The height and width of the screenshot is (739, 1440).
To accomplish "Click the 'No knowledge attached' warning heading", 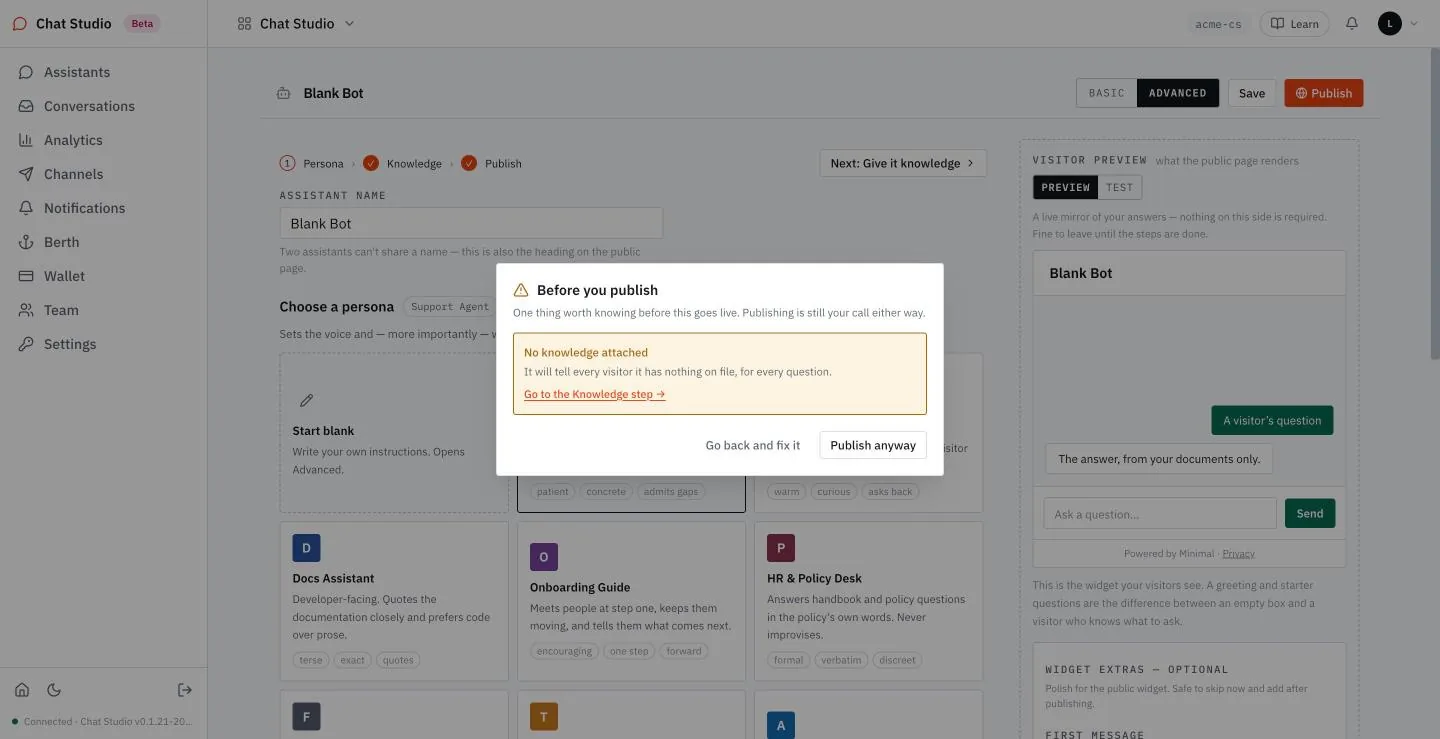I will (x=586, y=352).
